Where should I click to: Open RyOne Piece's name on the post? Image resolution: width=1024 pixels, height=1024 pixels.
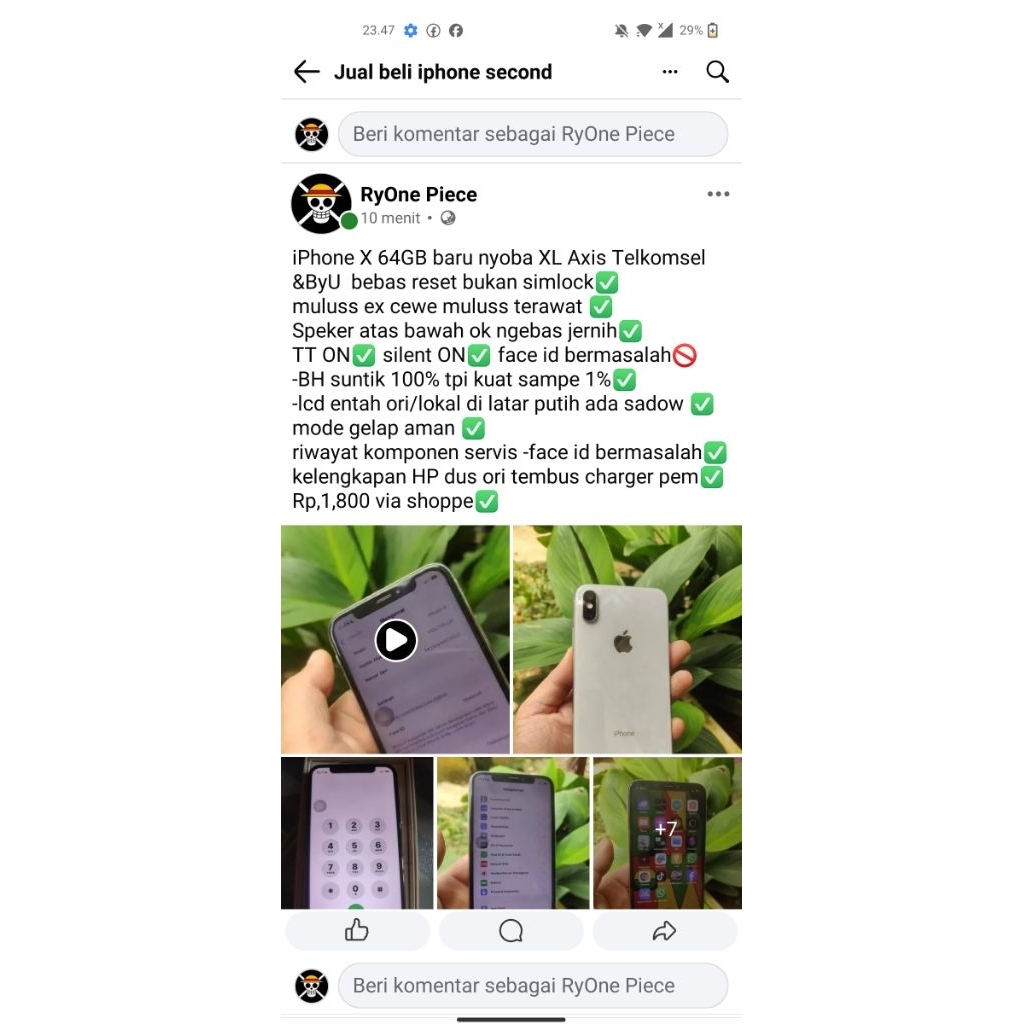(418, 193)
